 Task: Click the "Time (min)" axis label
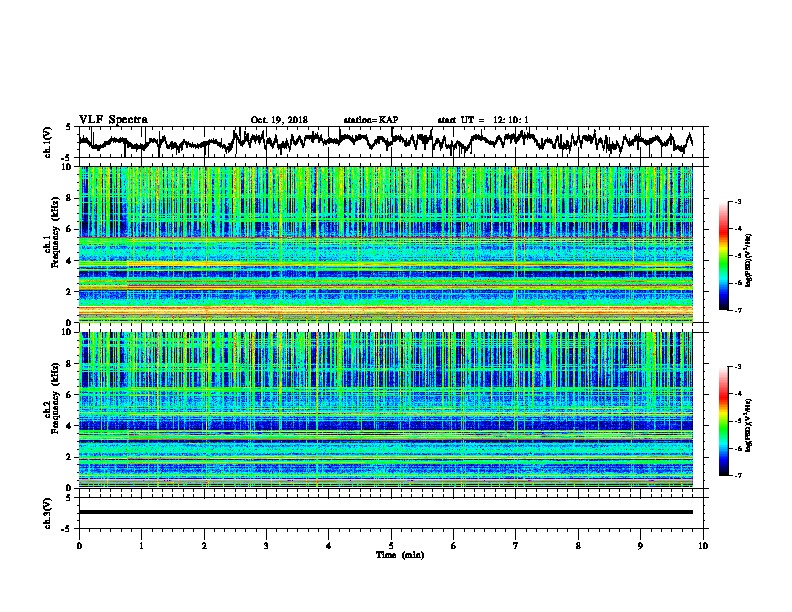pos(400,555)
